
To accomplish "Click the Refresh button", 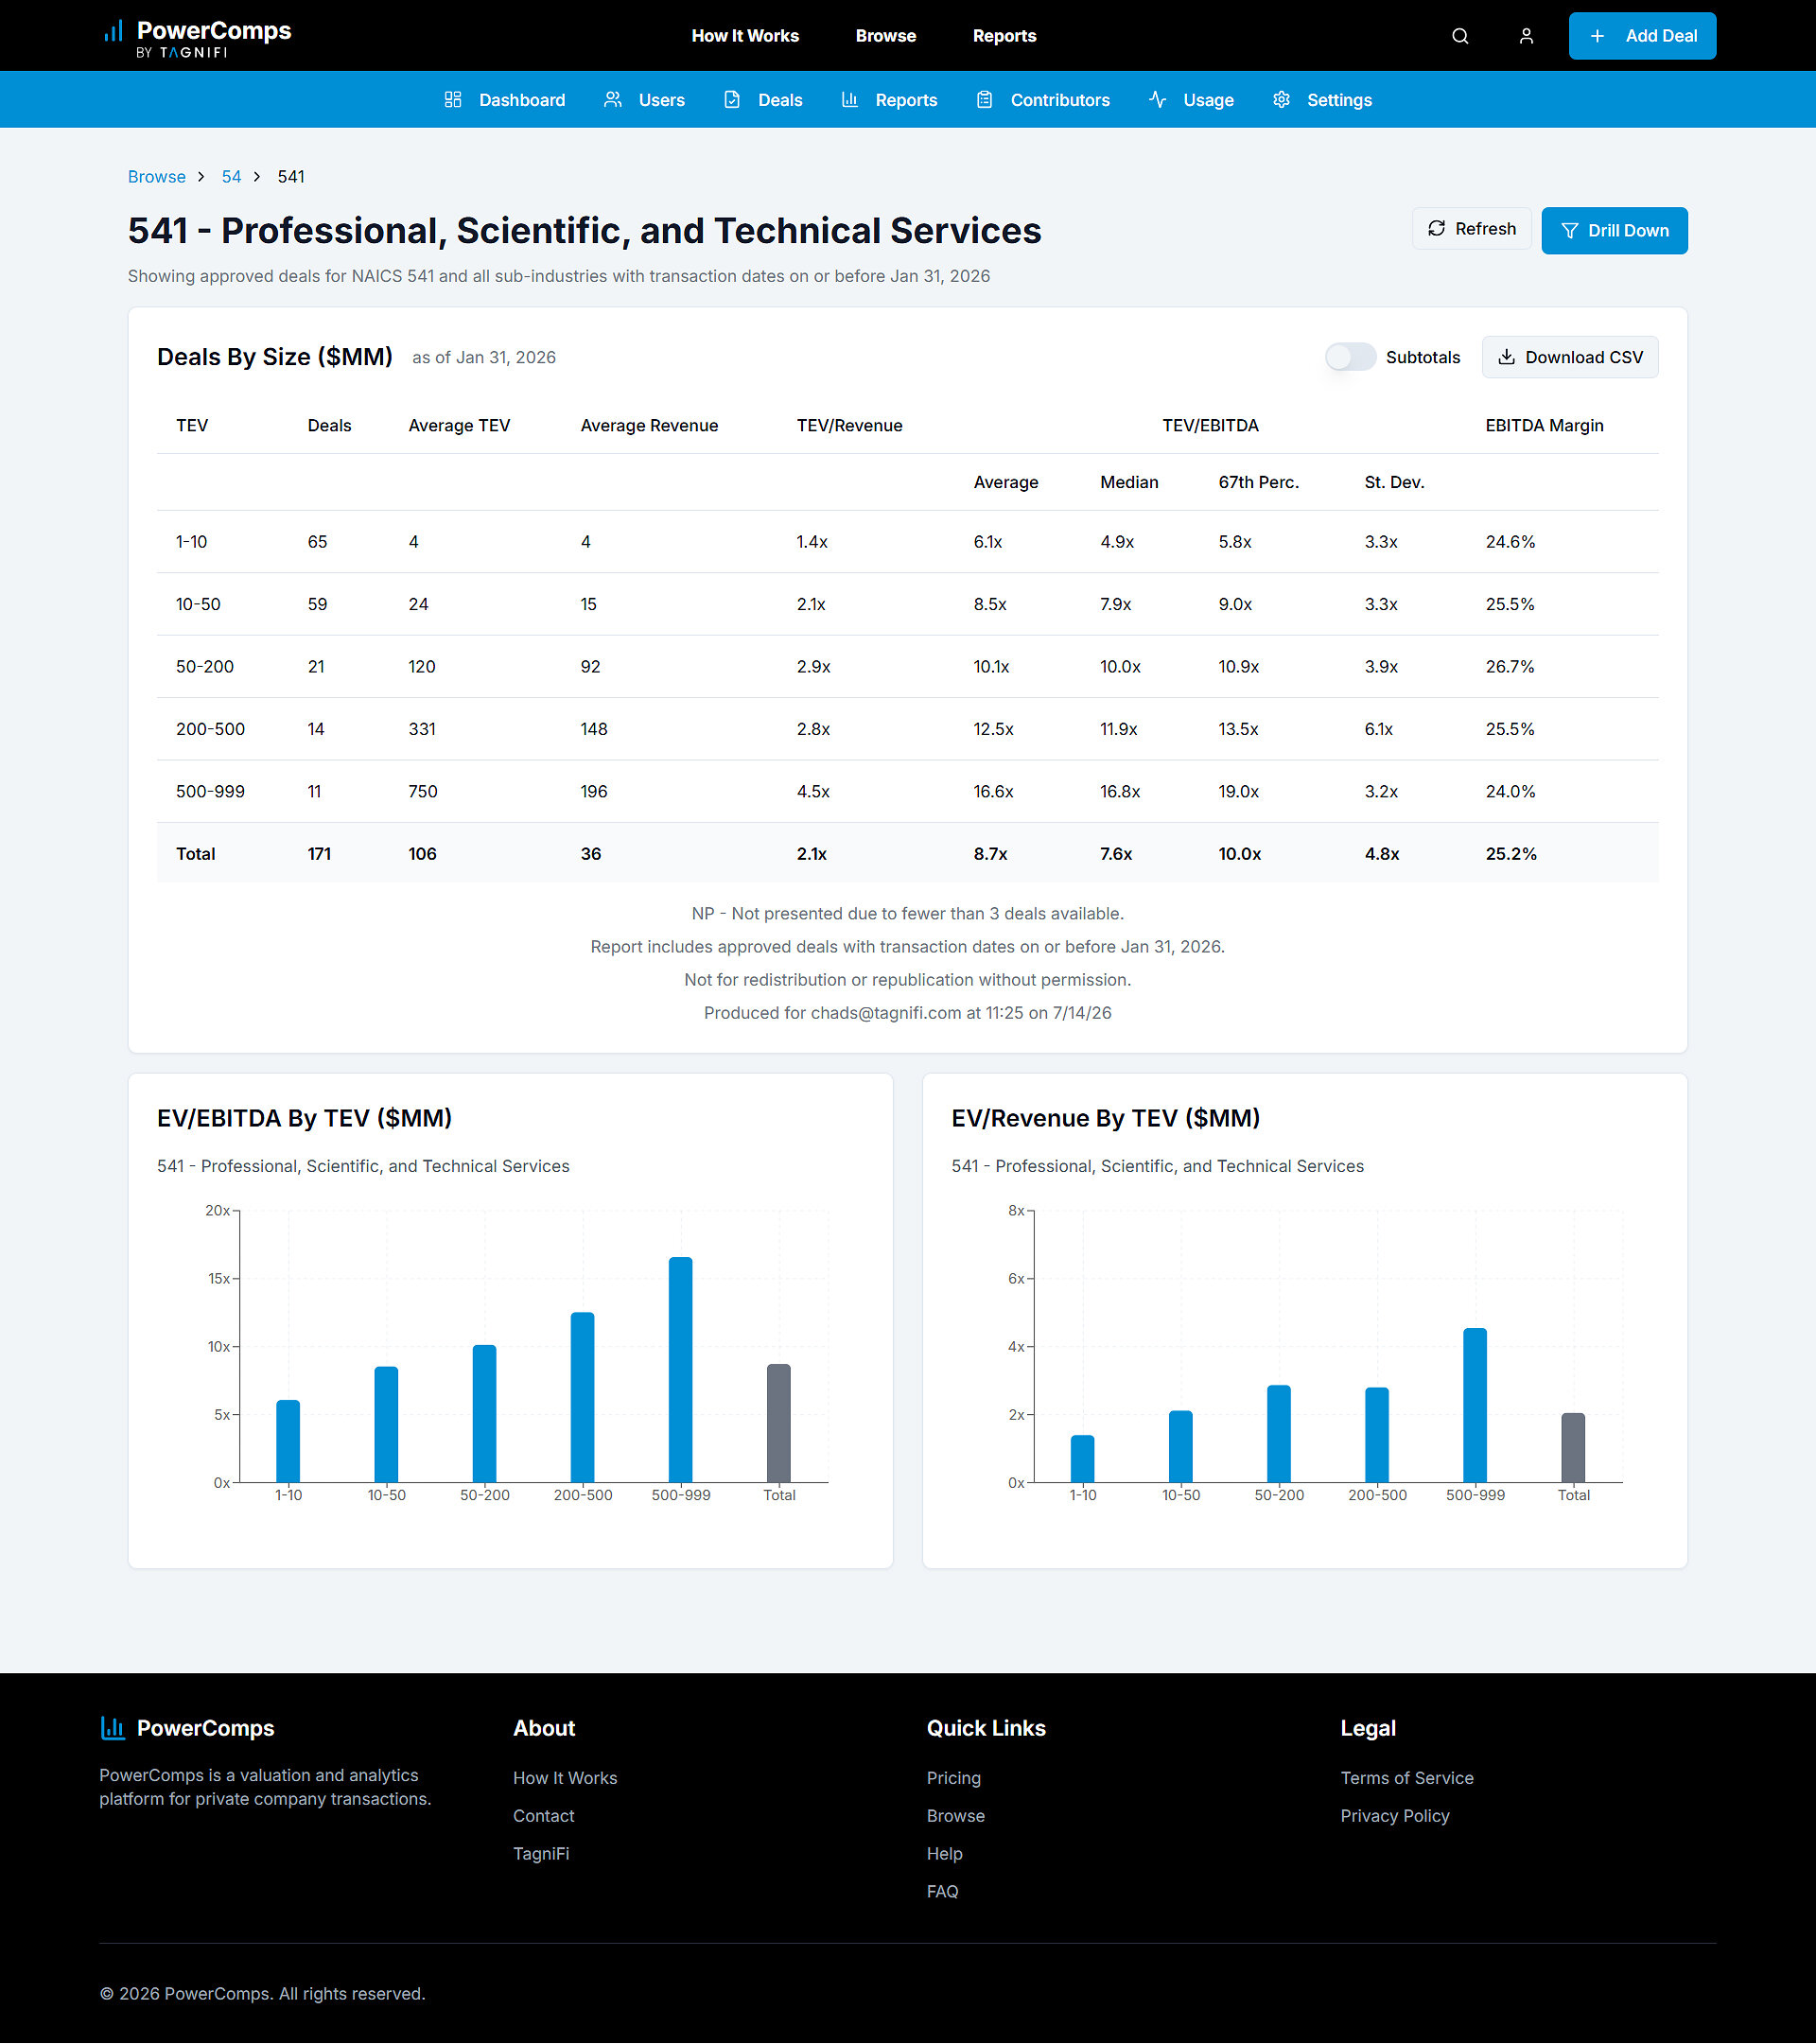I will 1471,229.
